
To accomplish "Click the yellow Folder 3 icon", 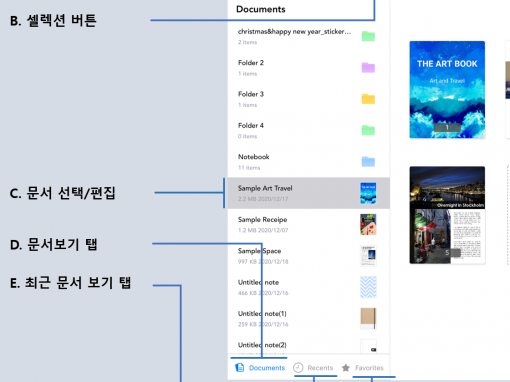I will tap(368, 99).
